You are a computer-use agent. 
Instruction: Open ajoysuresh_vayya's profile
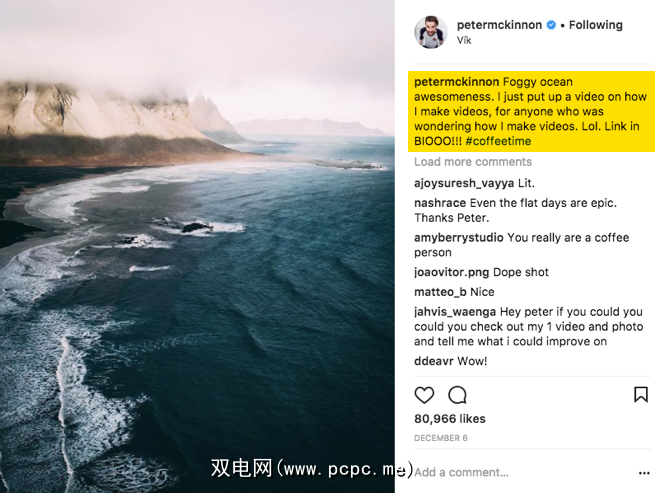click(x=464, y=183)
